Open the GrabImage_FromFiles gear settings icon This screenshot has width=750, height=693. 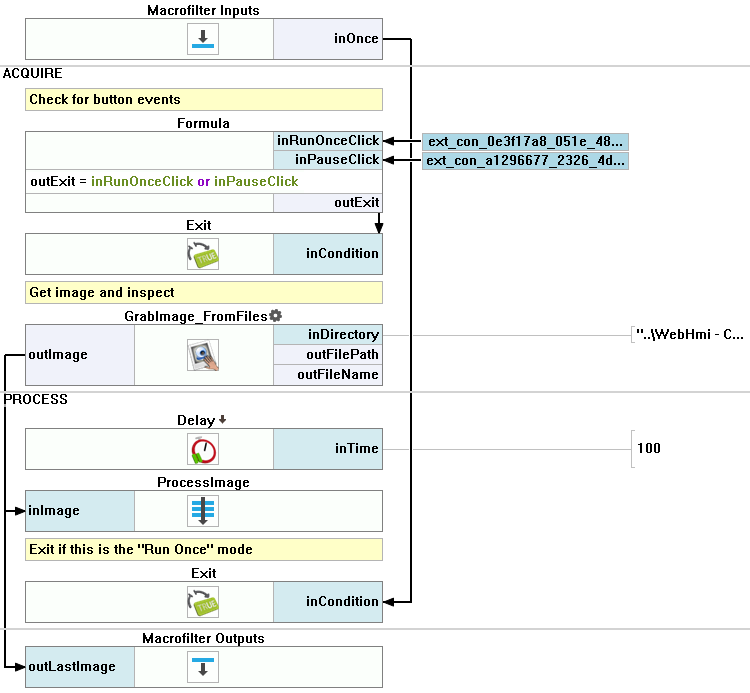[276, 316]
